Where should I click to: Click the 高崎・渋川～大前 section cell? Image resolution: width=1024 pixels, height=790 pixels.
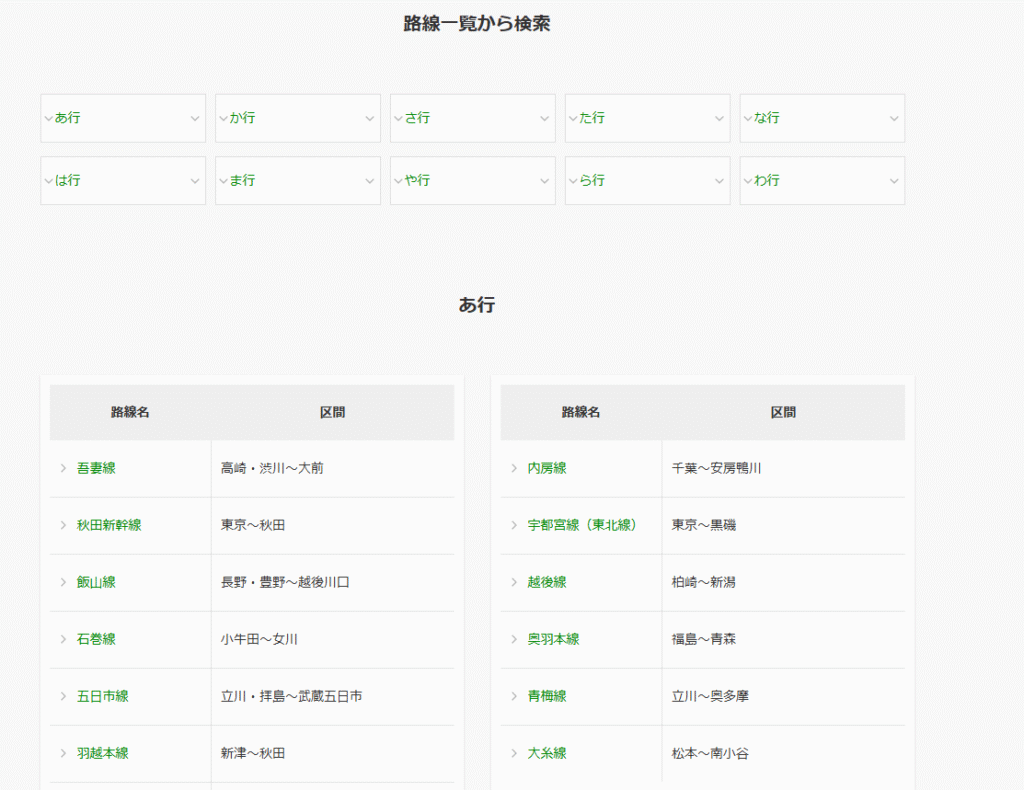332,468
